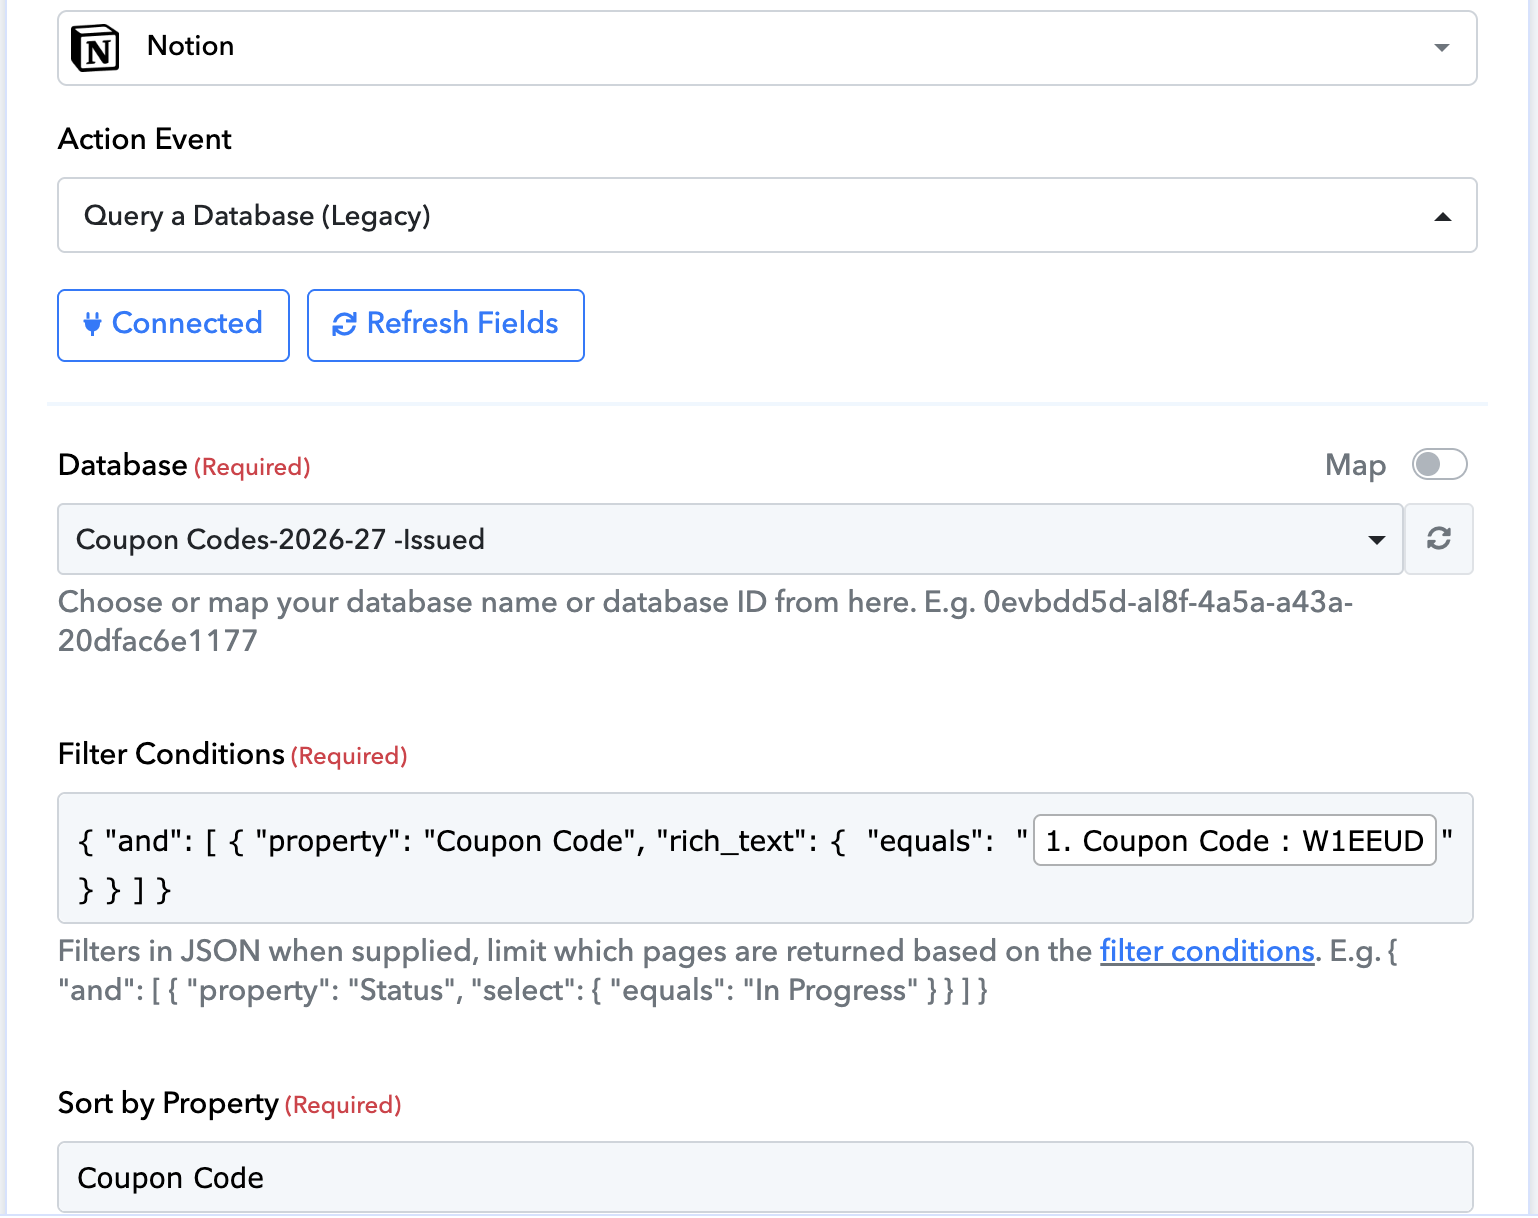The image size is (1538, 1218).
Task: Click the 'Filter Conditions' label
Action: point(172,754)
